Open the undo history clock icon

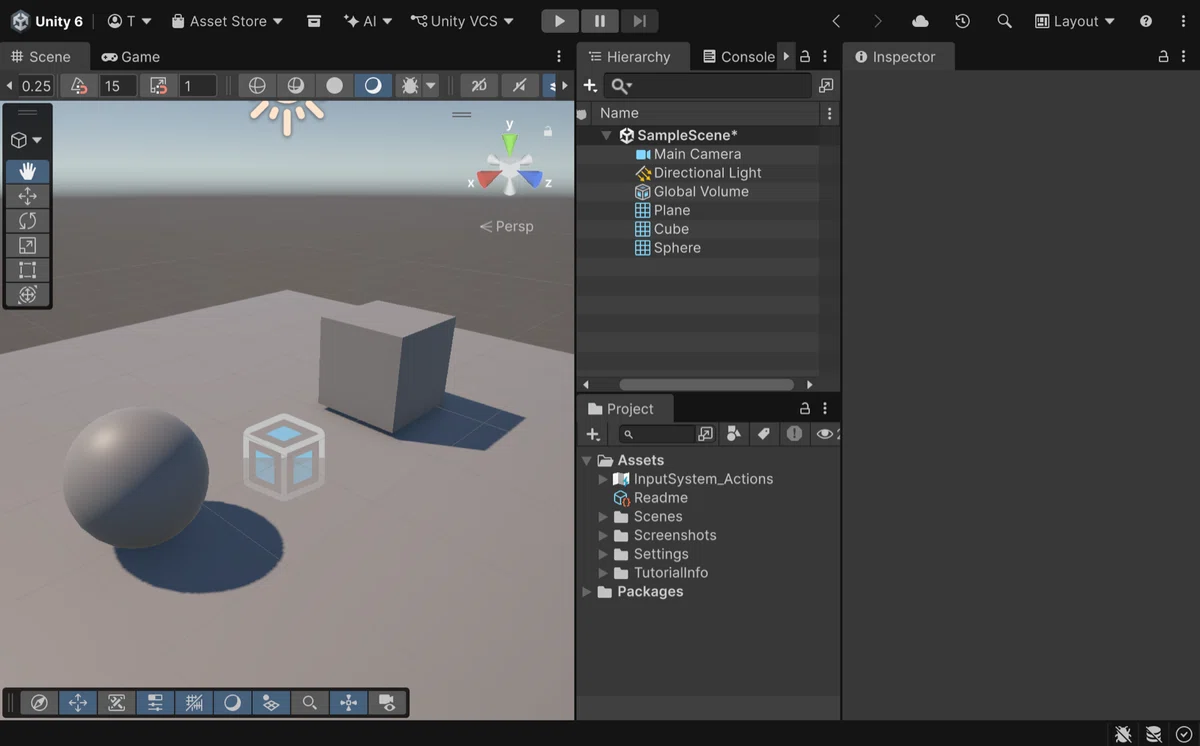(962, 21)
